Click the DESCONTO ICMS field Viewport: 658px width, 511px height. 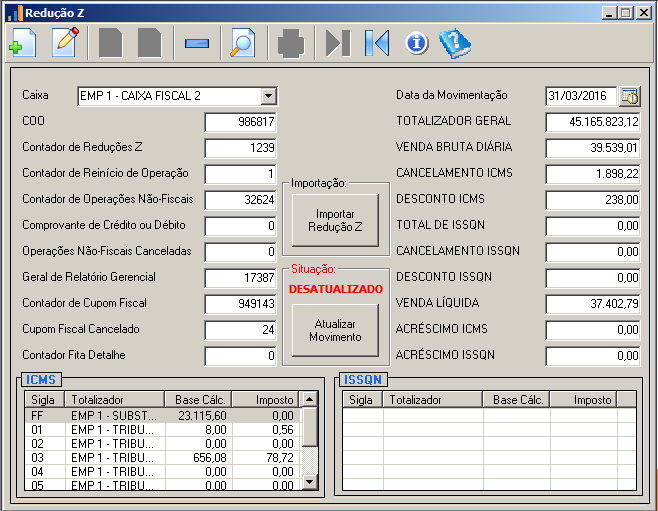[593, 200]
